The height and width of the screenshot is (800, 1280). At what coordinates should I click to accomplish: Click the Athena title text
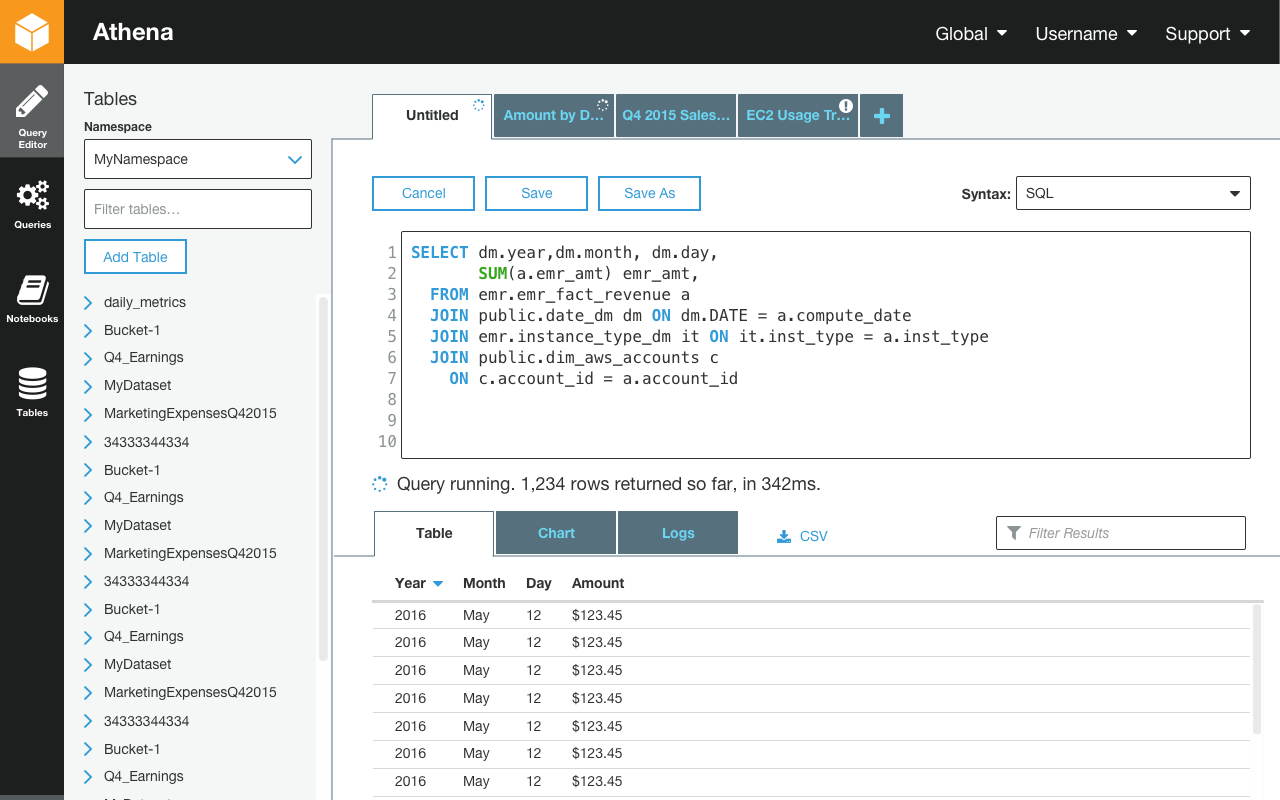[133, 32]
